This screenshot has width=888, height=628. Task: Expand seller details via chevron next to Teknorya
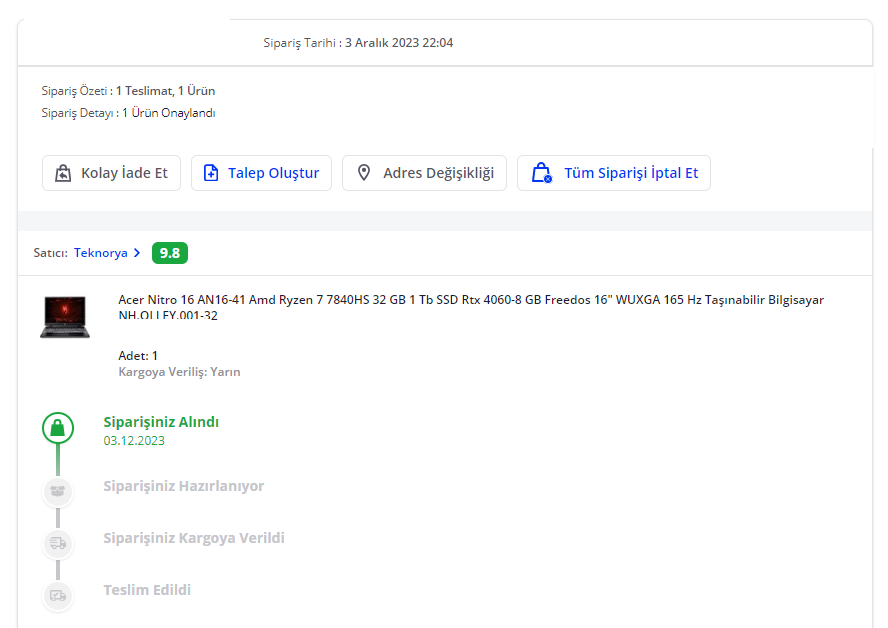point(137,253)
